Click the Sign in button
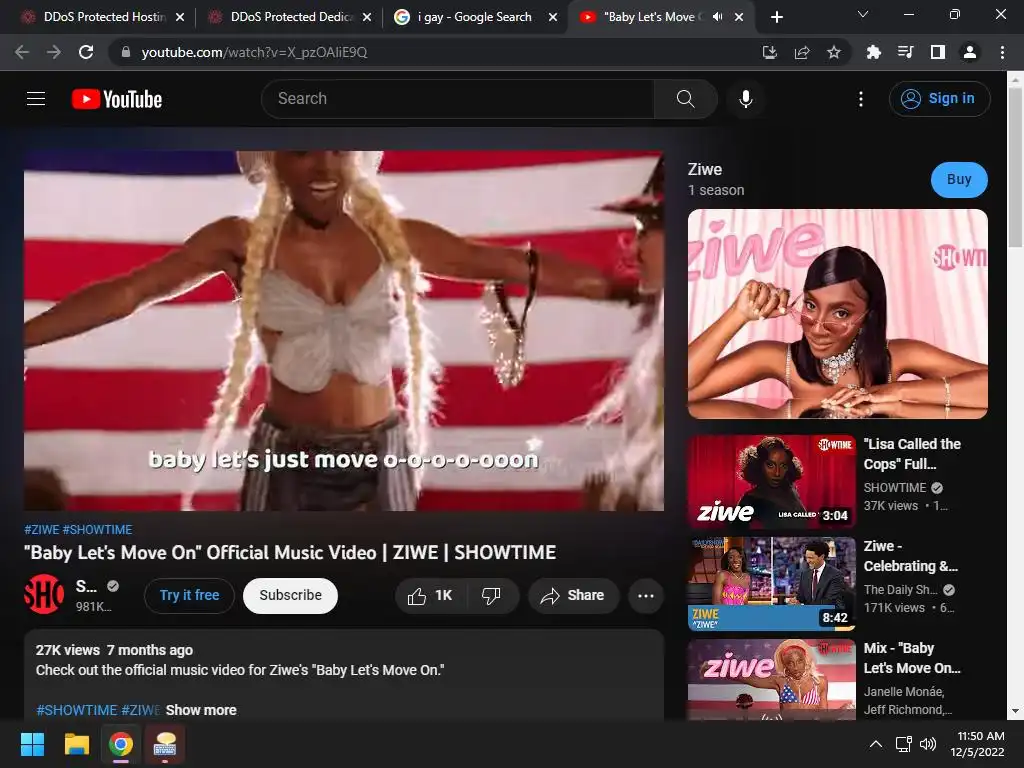Viewport: 1024px width, 768px height. (x=939, y=99)
